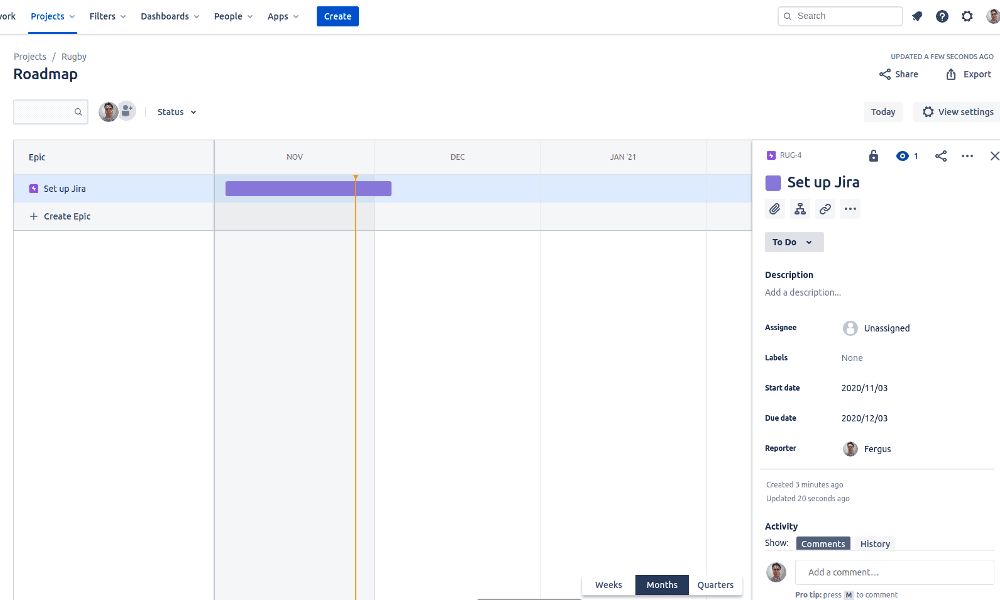1000x600 pixels.
Task: Open the Projects breadcrumb link
Action: click(x=30, y=57)
